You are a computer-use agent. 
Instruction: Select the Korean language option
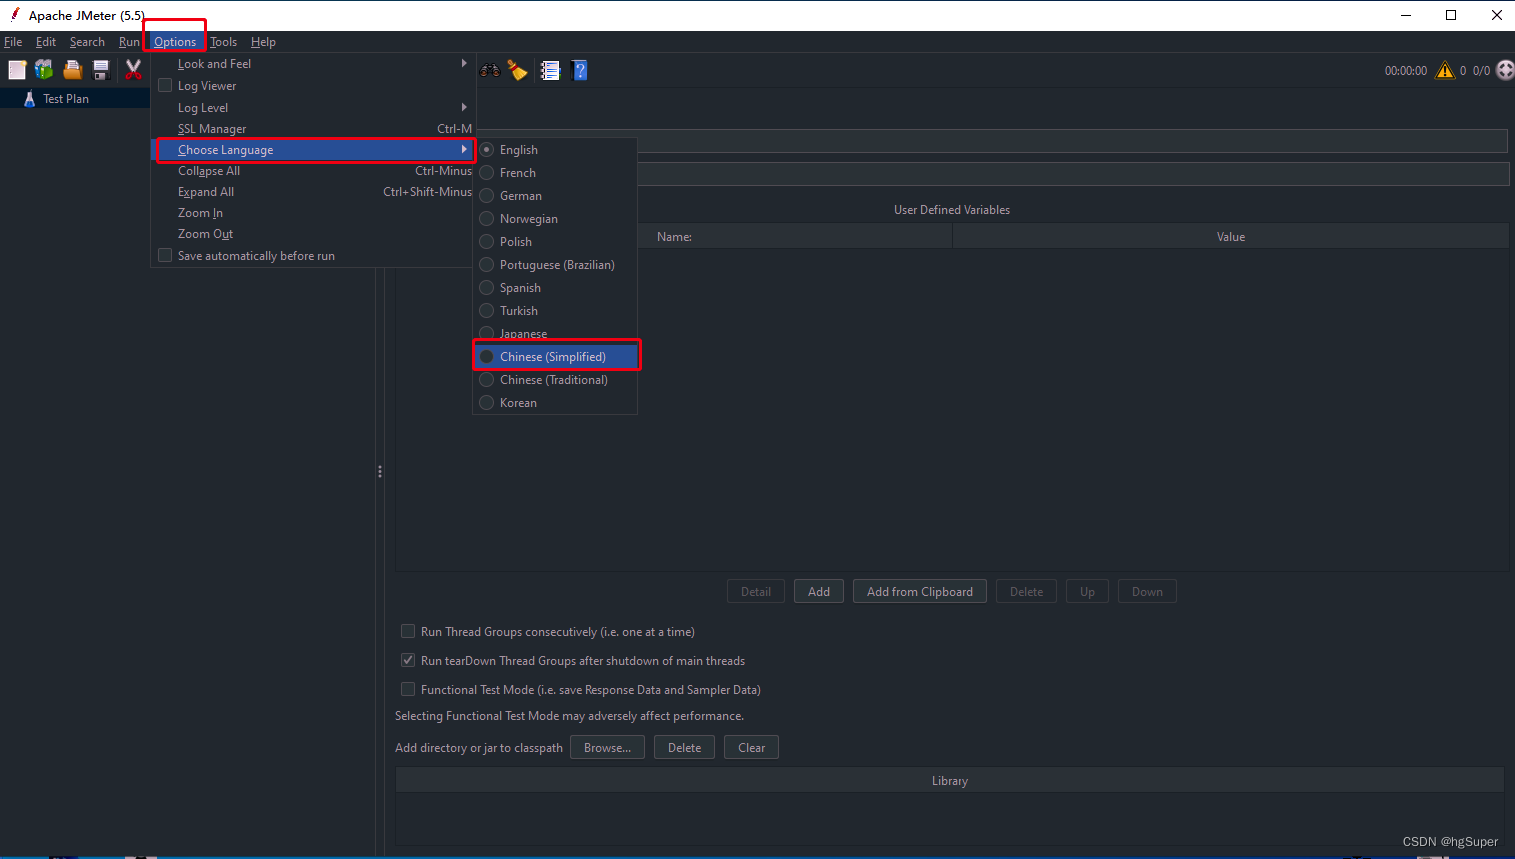(555, 403)
